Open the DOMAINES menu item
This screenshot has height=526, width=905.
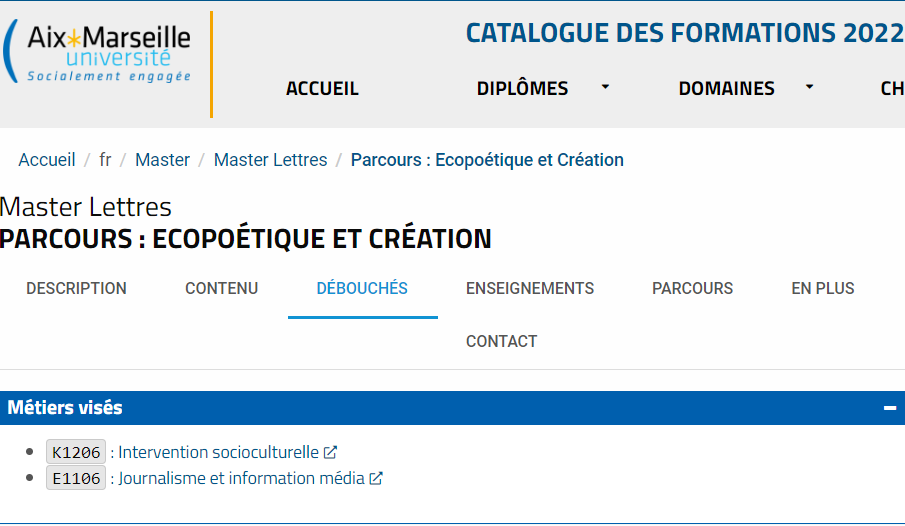(726, 88)
